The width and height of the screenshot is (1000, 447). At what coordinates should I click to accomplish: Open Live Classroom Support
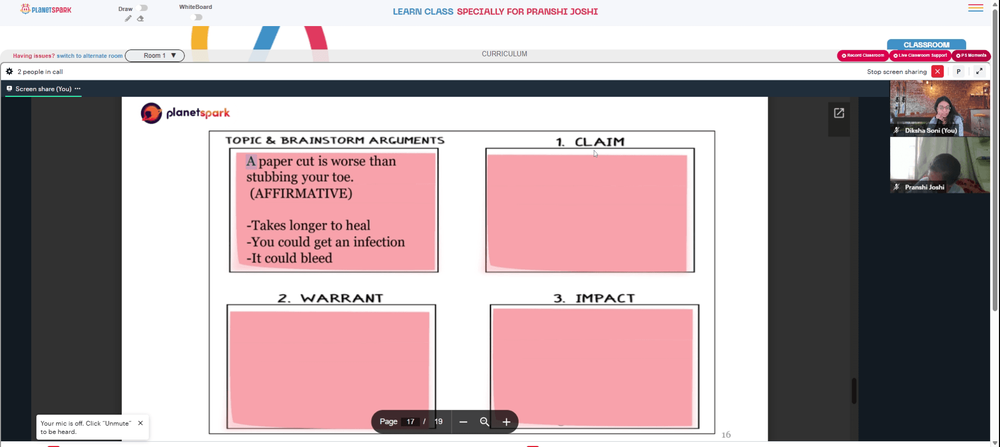(x=920, y=55)
